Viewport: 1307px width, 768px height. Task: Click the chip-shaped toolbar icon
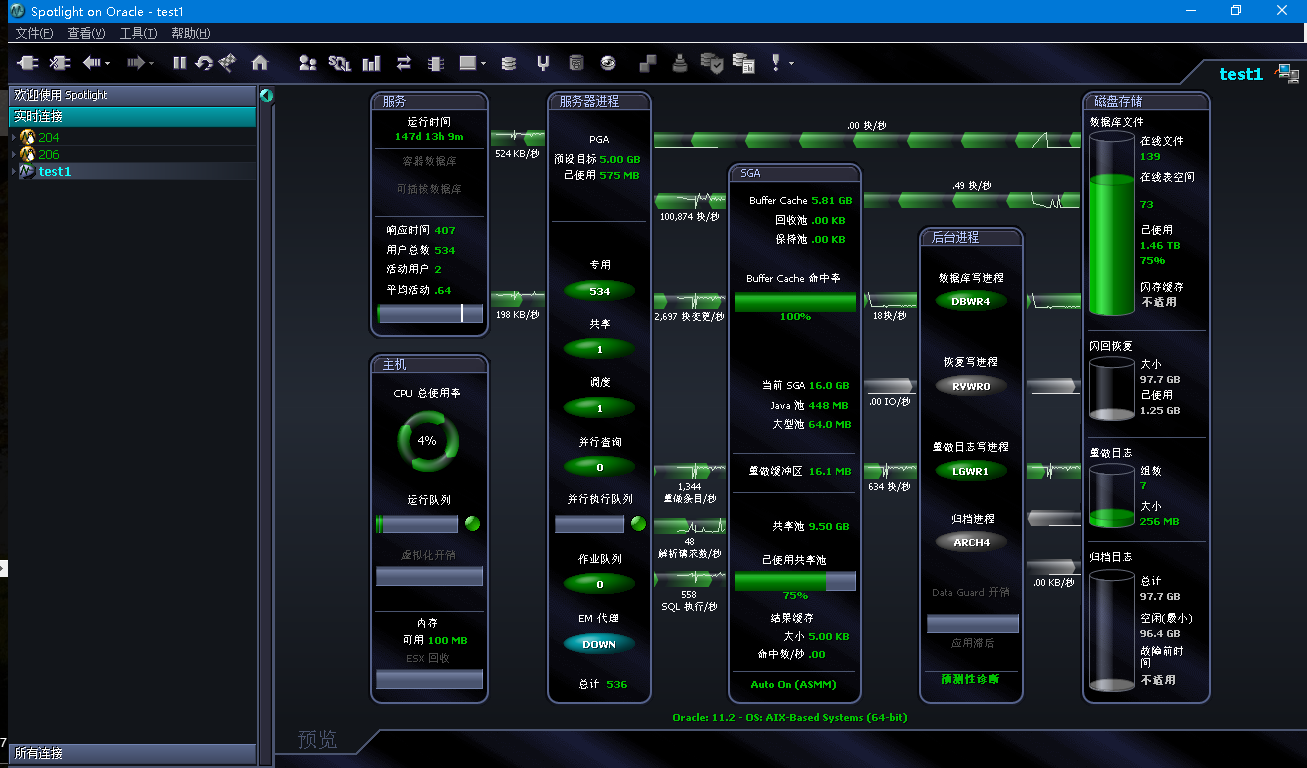(x=435, y=63)
